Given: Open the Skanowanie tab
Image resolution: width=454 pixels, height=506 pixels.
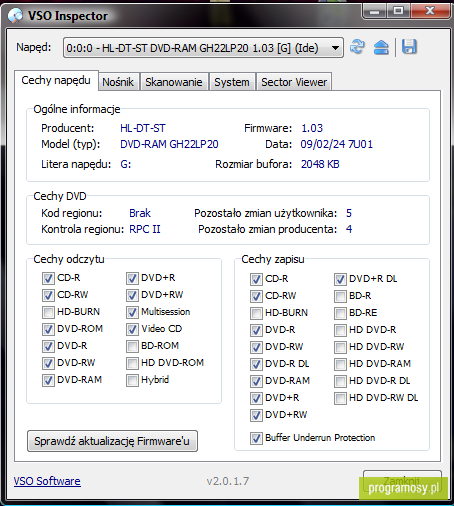Looking at the screenshot, I should point(174,82).
